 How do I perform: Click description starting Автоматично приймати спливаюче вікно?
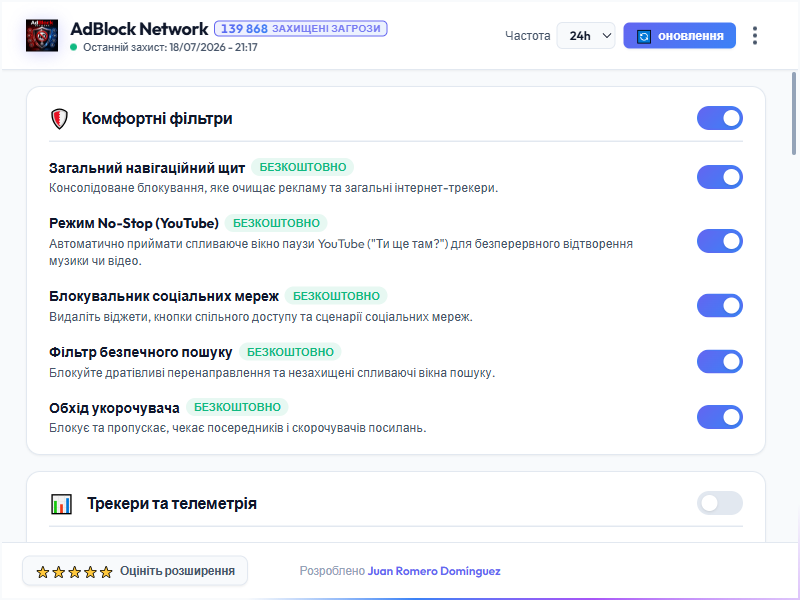[341, 252]
